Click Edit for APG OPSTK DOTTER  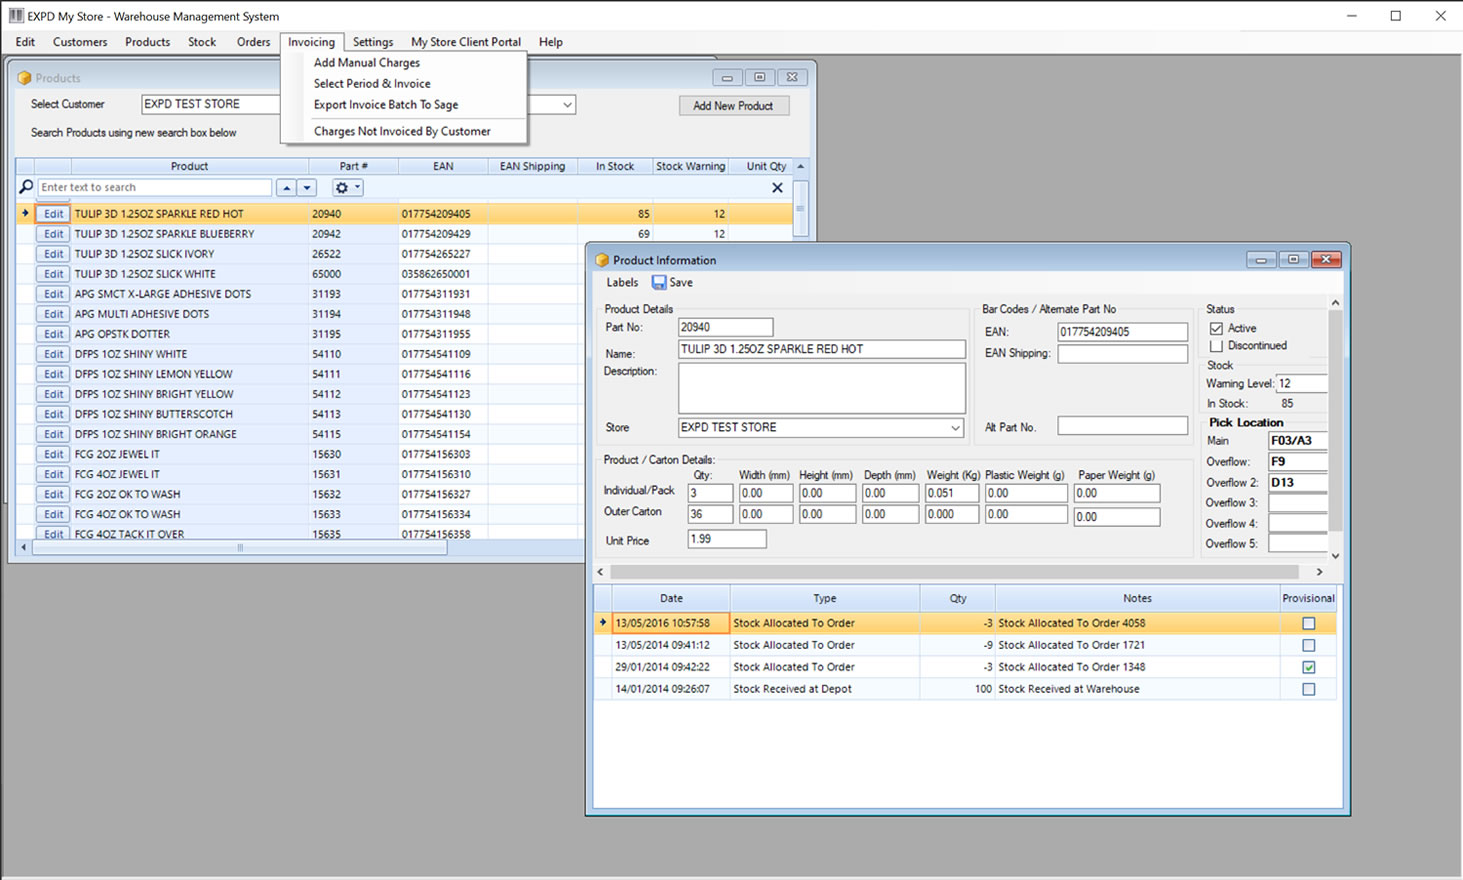(x=53, y=334)
